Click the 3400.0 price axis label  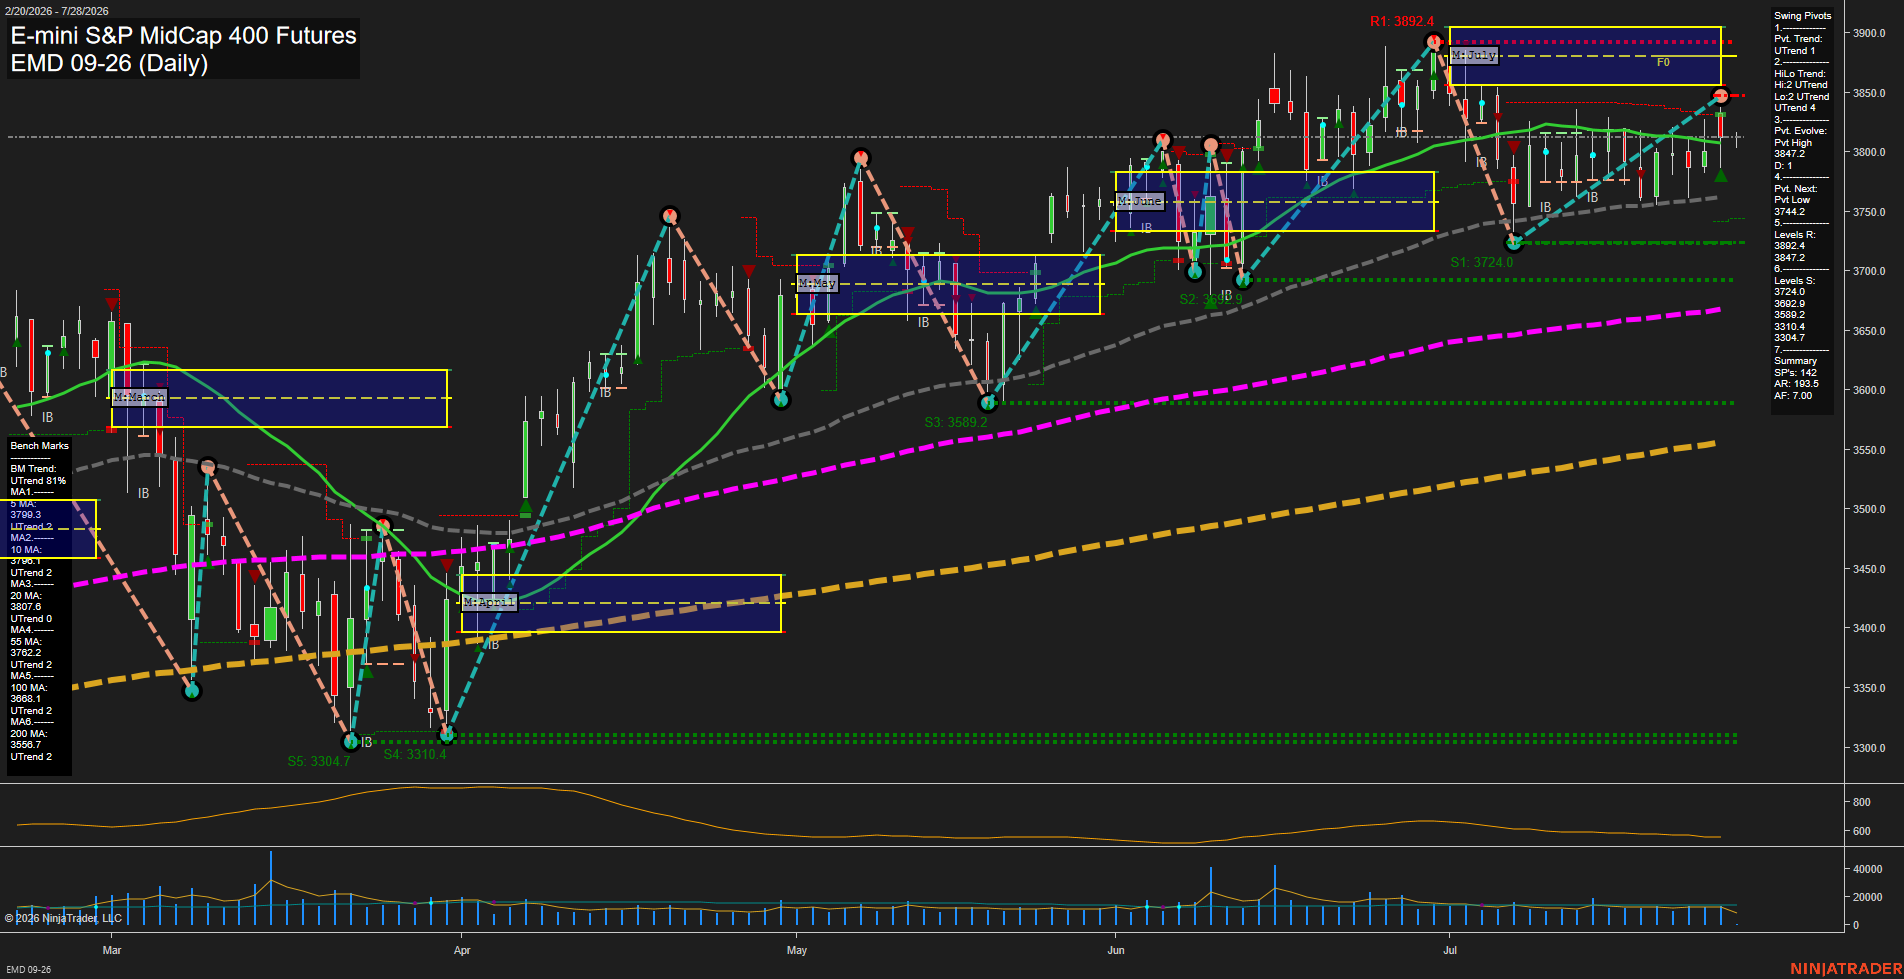tap(1869, 628)
